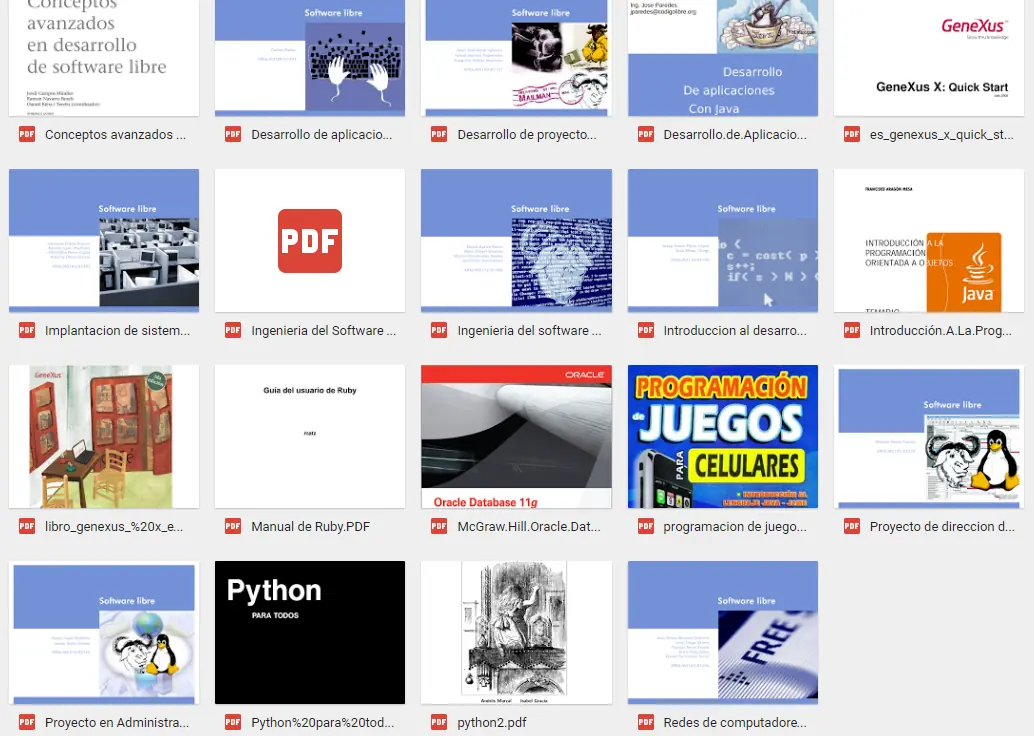Open the FREE keyboard Software libre thumbnail

[x=723, y=632]
